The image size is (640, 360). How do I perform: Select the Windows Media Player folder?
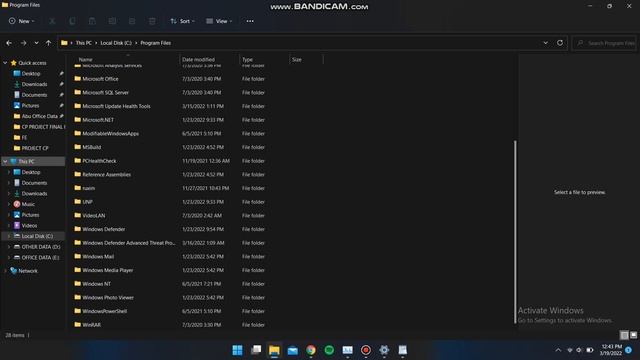pos(107,270)
